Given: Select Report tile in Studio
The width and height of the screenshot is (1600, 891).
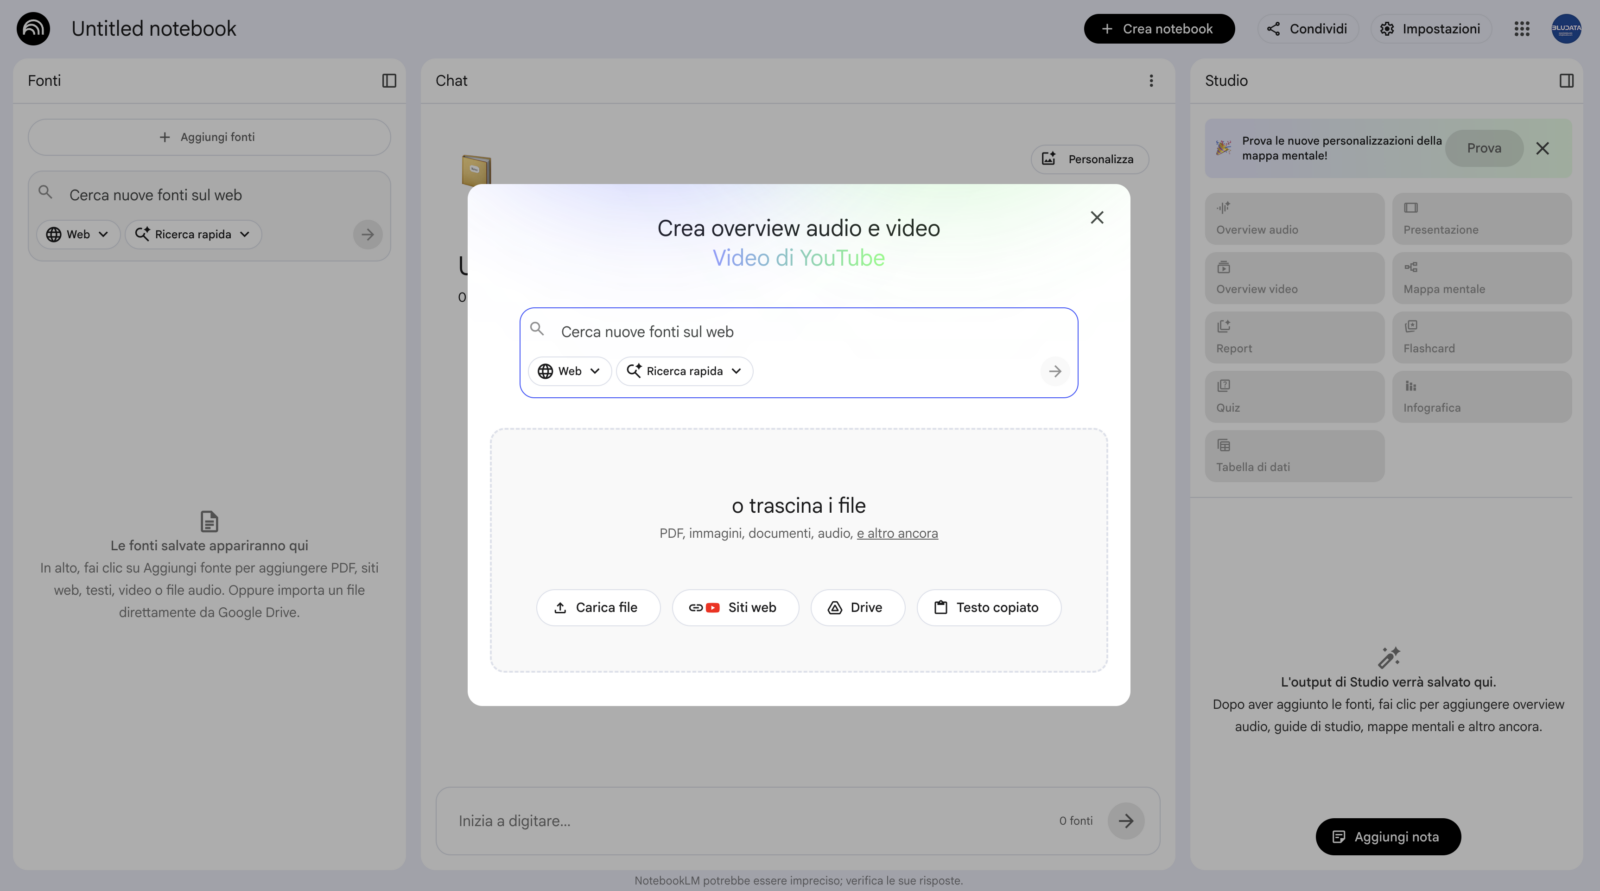Looking at the screenshot, I should (1295, 337).
